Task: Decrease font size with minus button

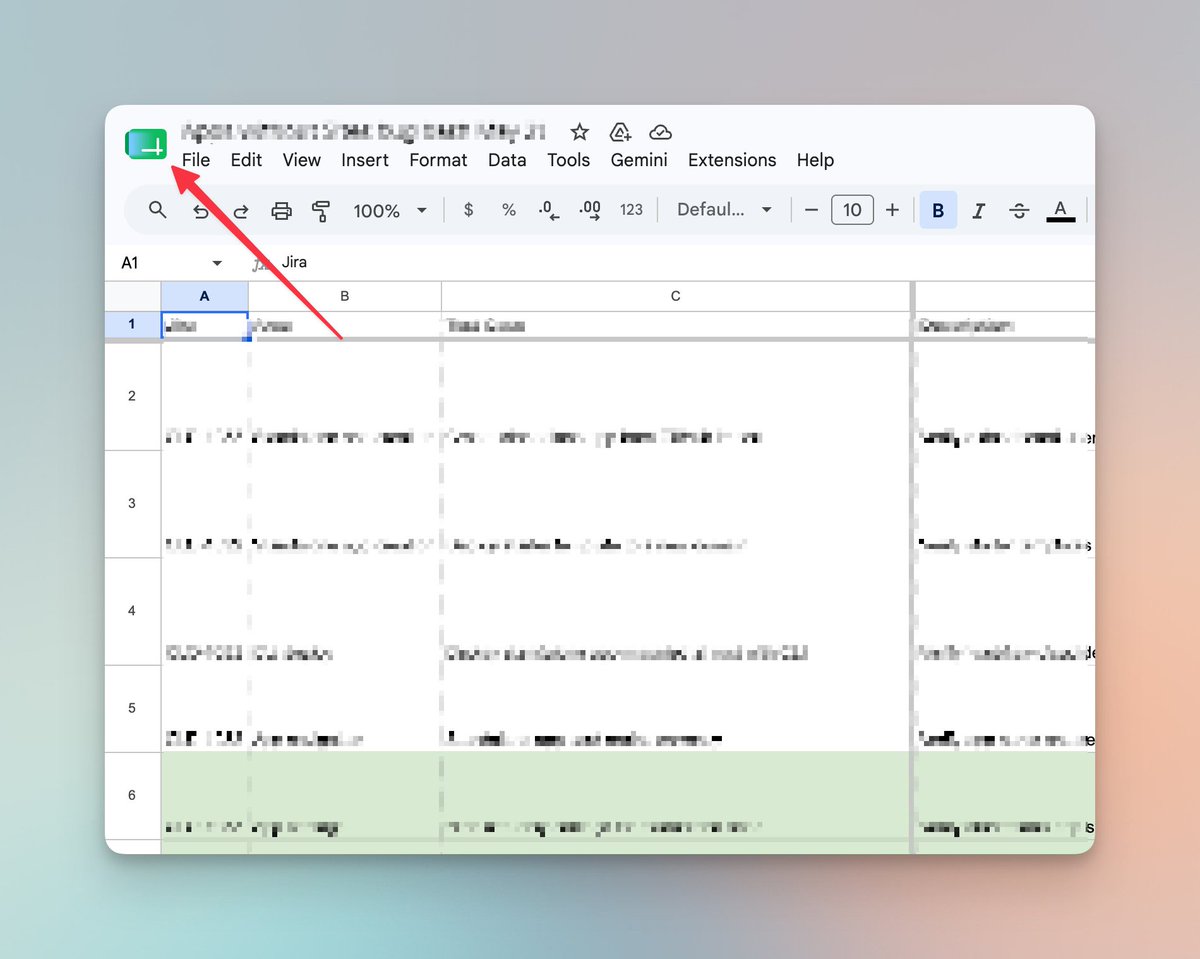Action: (x=812, y=210)
